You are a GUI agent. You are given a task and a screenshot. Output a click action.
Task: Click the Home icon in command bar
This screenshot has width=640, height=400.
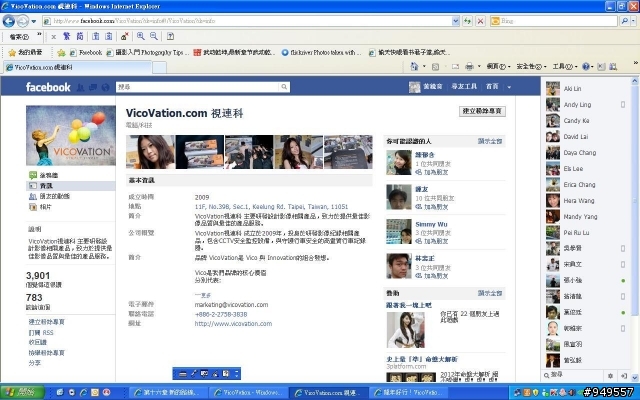414,66
